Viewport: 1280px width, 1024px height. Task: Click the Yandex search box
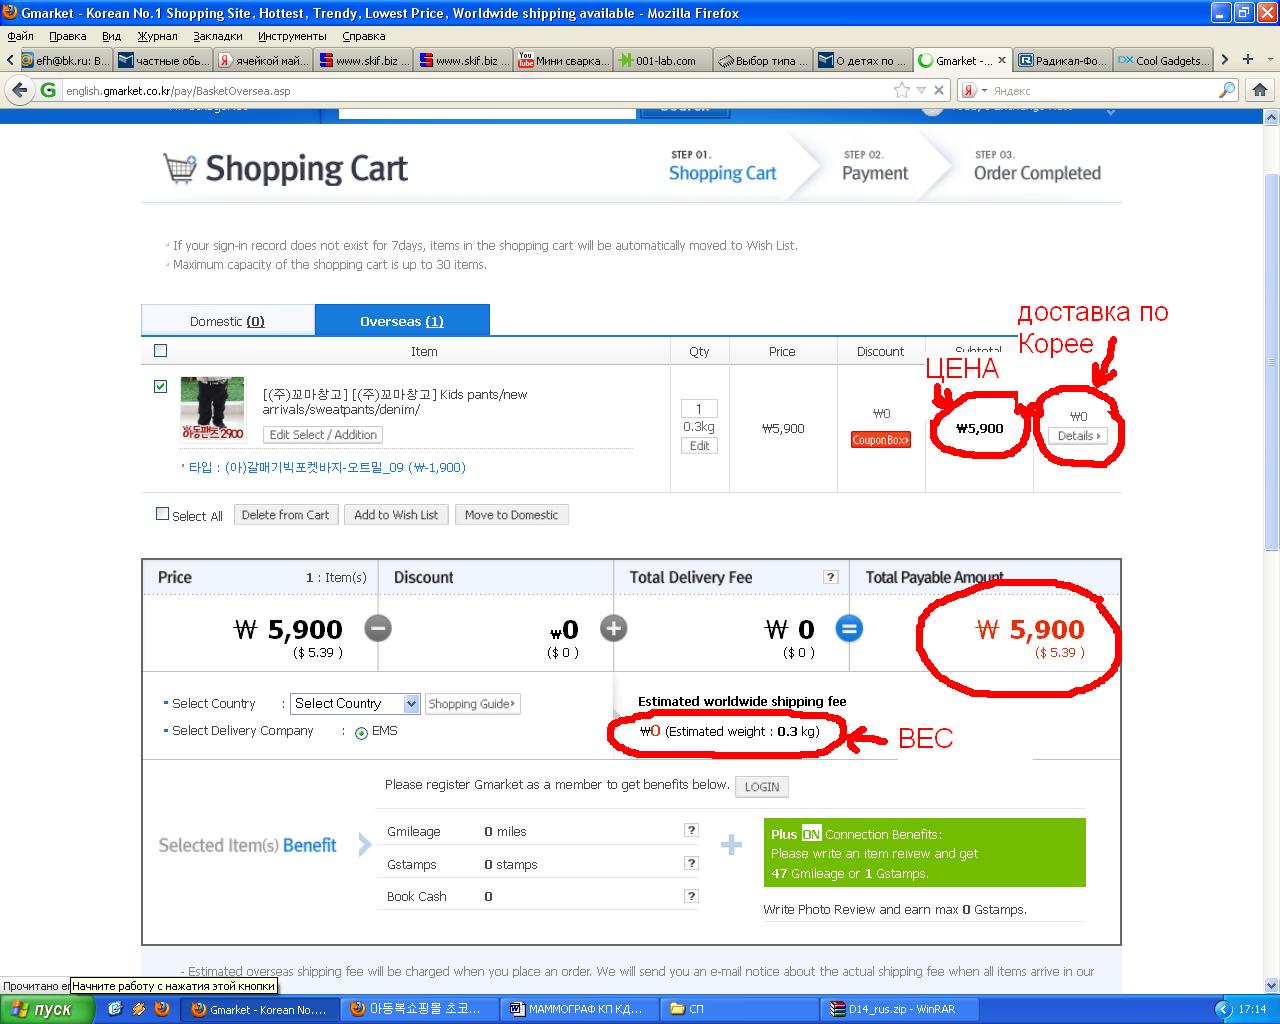pos(1100,90)
